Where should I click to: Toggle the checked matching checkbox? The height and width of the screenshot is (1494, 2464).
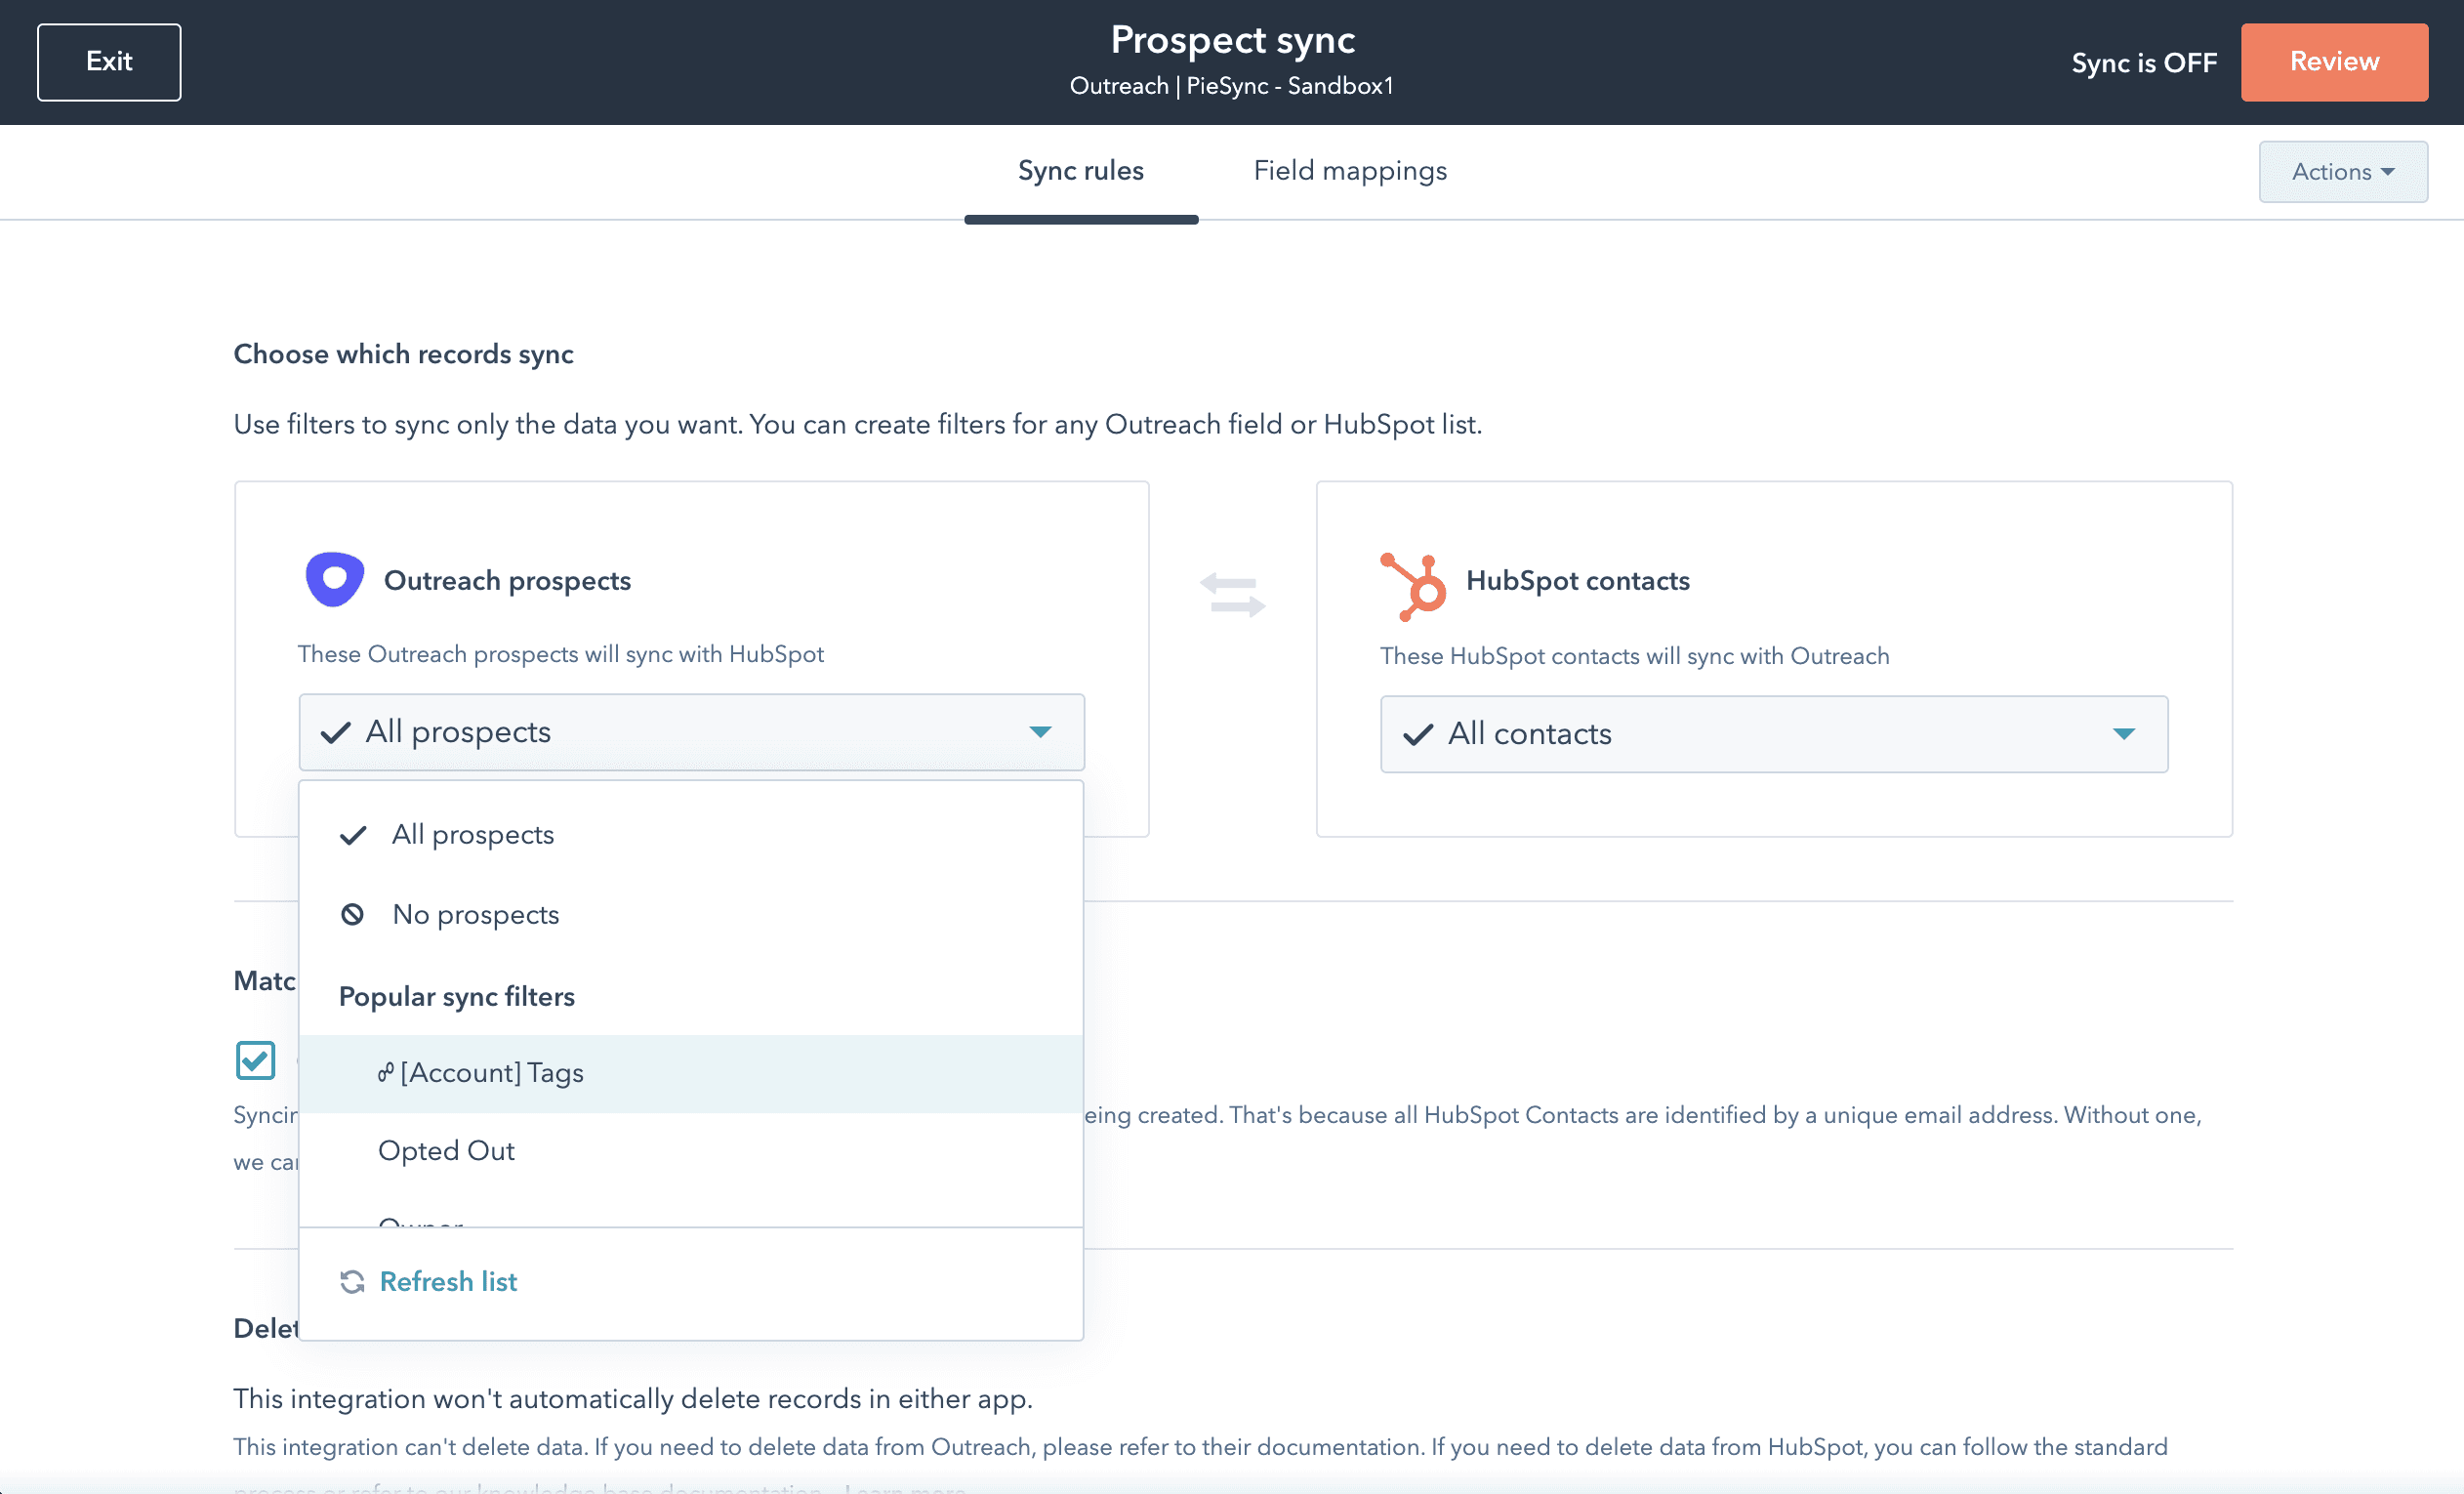pos(256,1060)
